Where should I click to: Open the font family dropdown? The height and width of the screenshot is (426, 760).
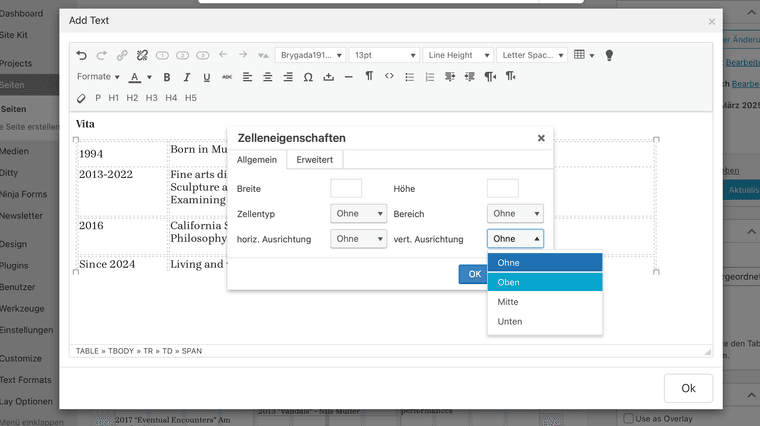pos(311,55)
